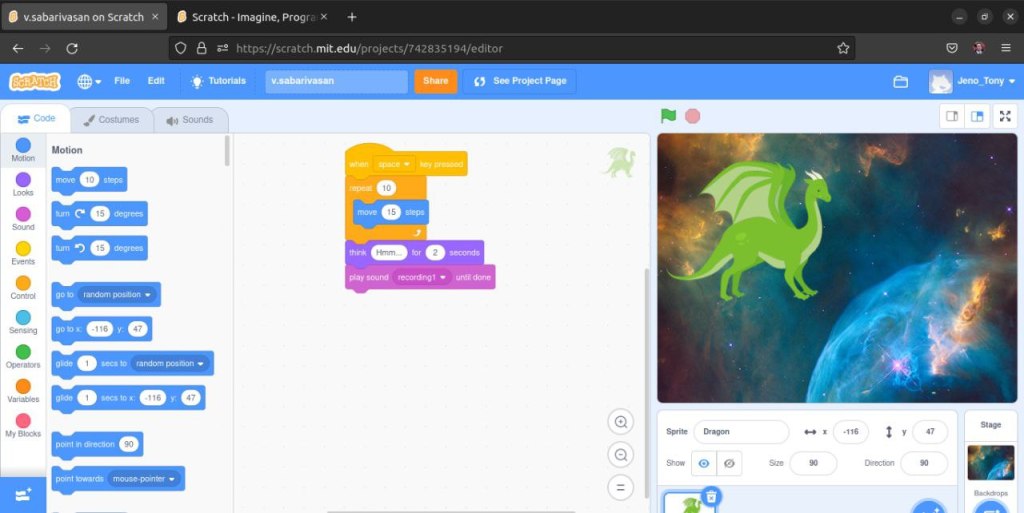
Task: Enter full screen stage mode
Action: point(1005,116)
